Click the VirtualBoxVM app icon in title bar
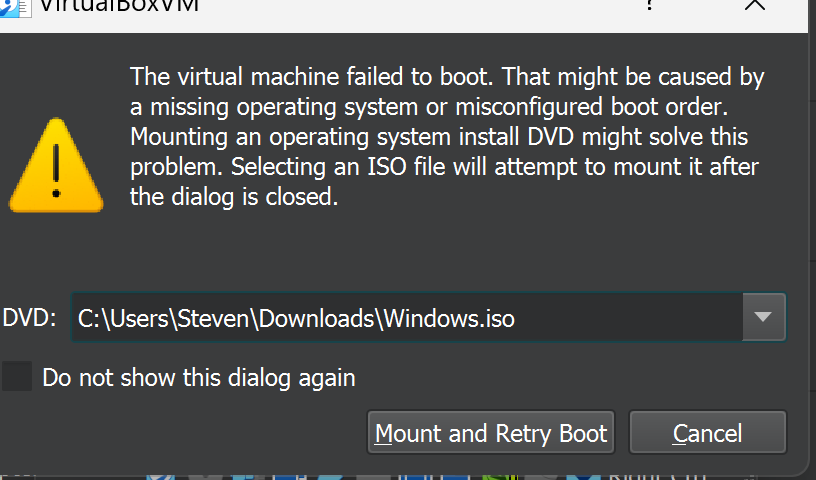The width and height of the screenshot is (816, 480). pyautogui.click(x=15, y=7)
